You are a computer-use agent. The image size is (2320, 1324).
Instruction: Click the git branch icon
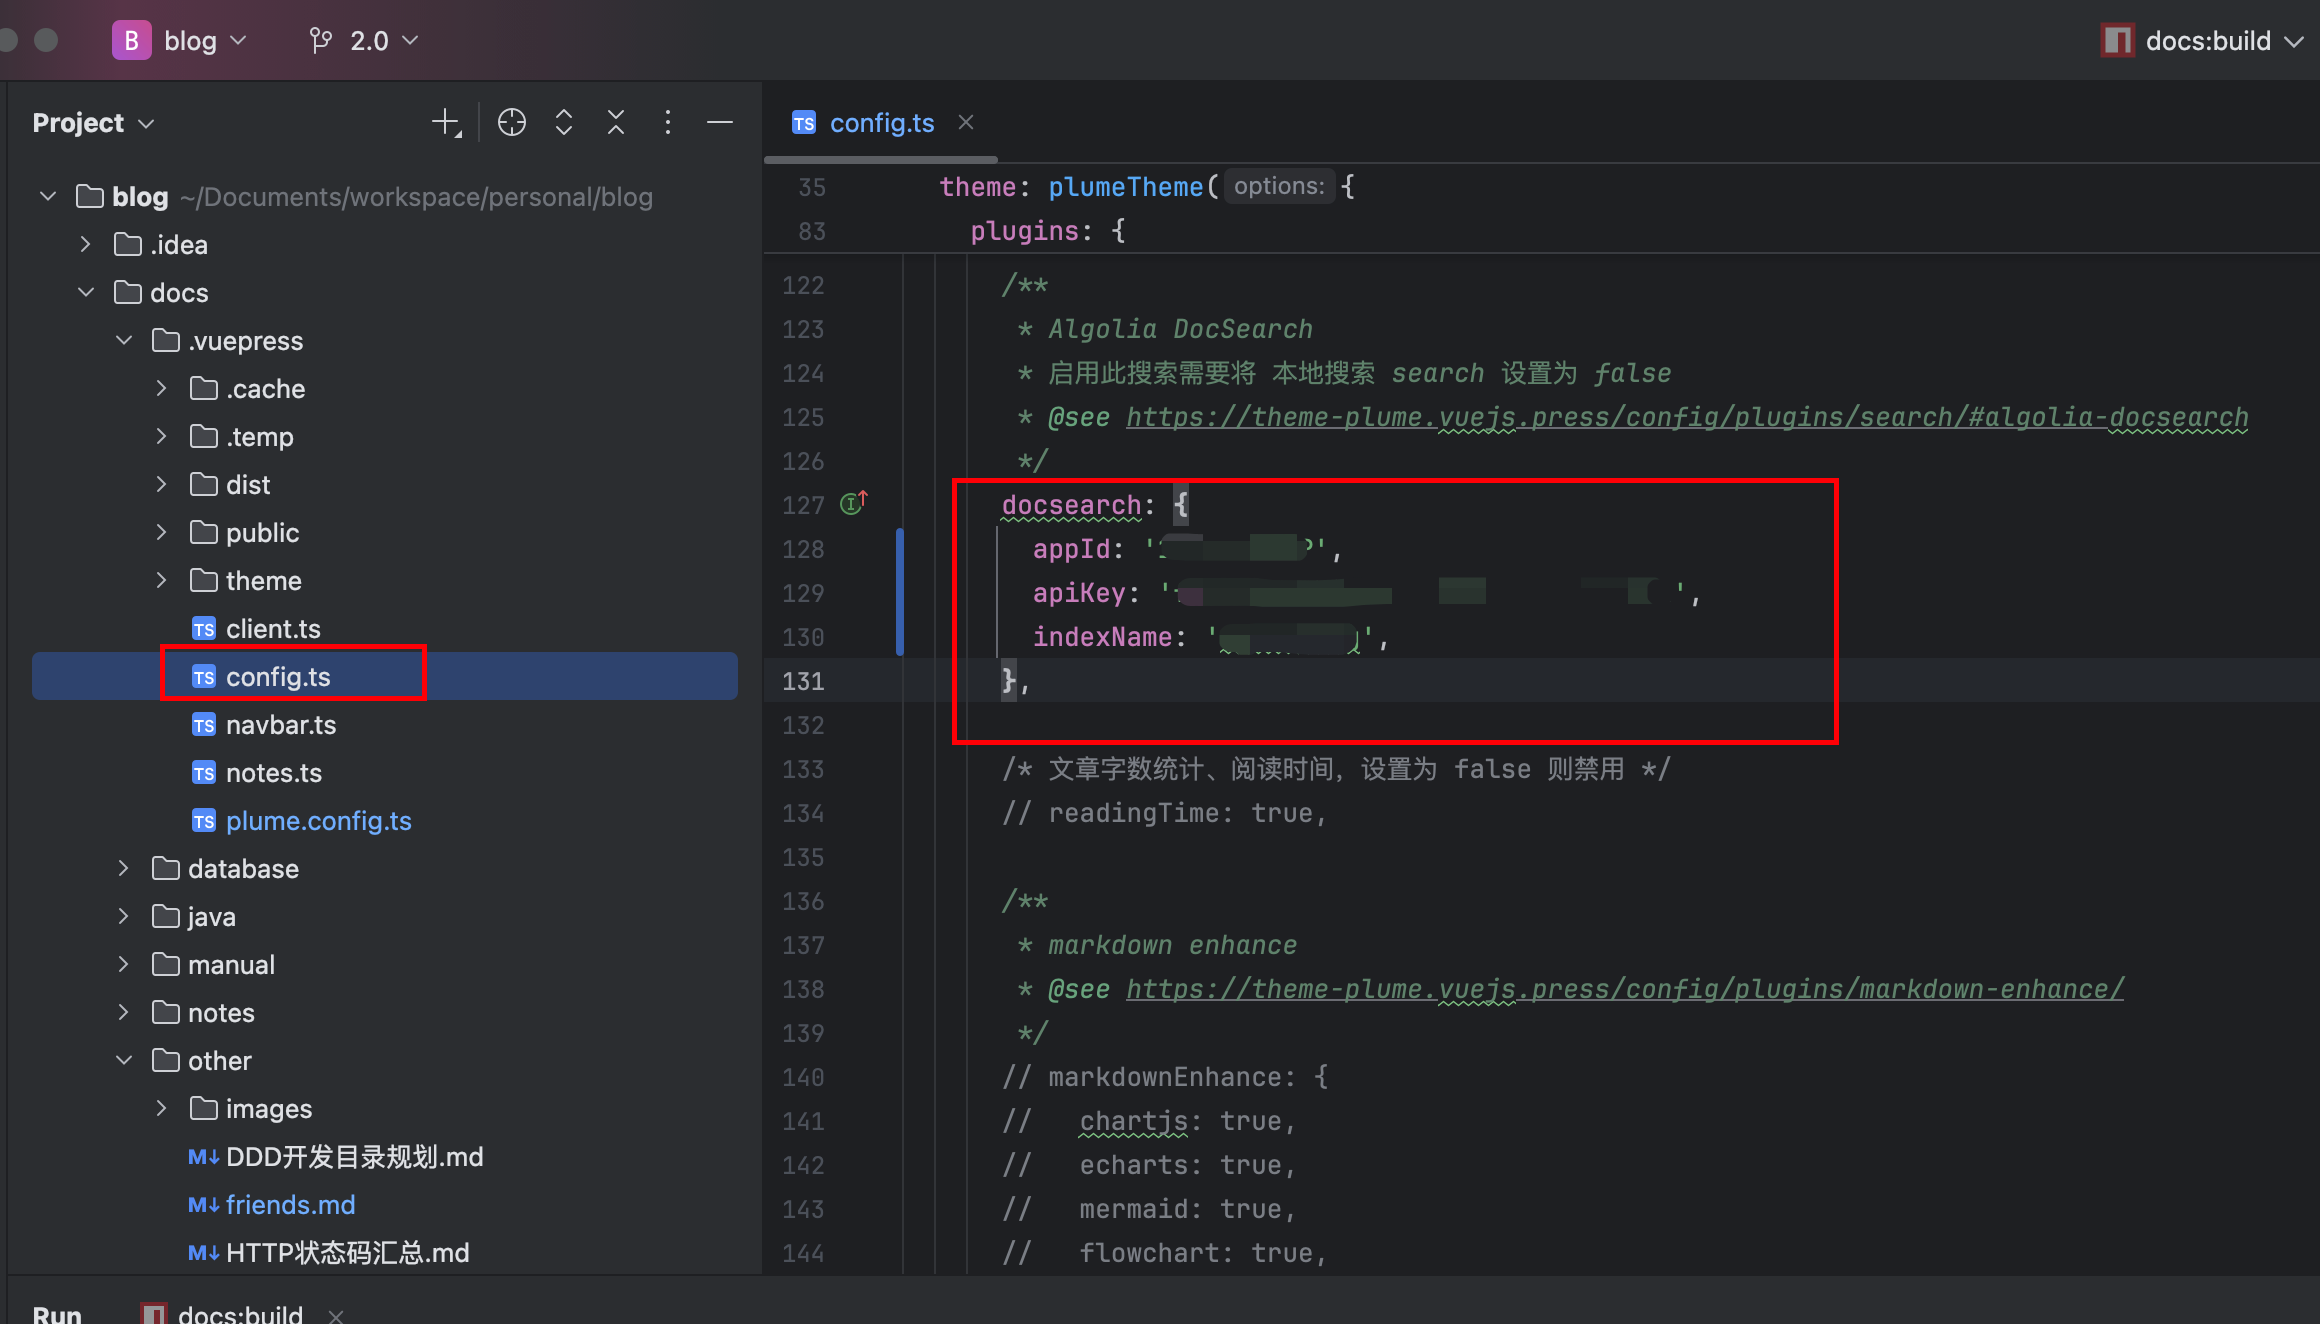(320, 41)
